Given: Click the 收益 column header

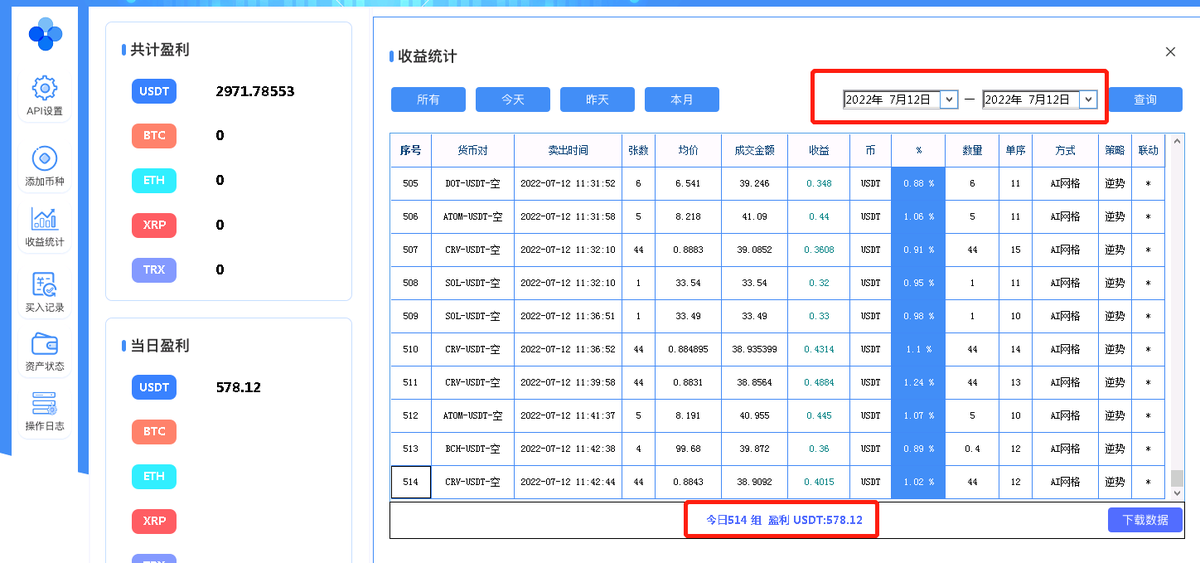Looking at the screenshot, I should coord(819,150).
